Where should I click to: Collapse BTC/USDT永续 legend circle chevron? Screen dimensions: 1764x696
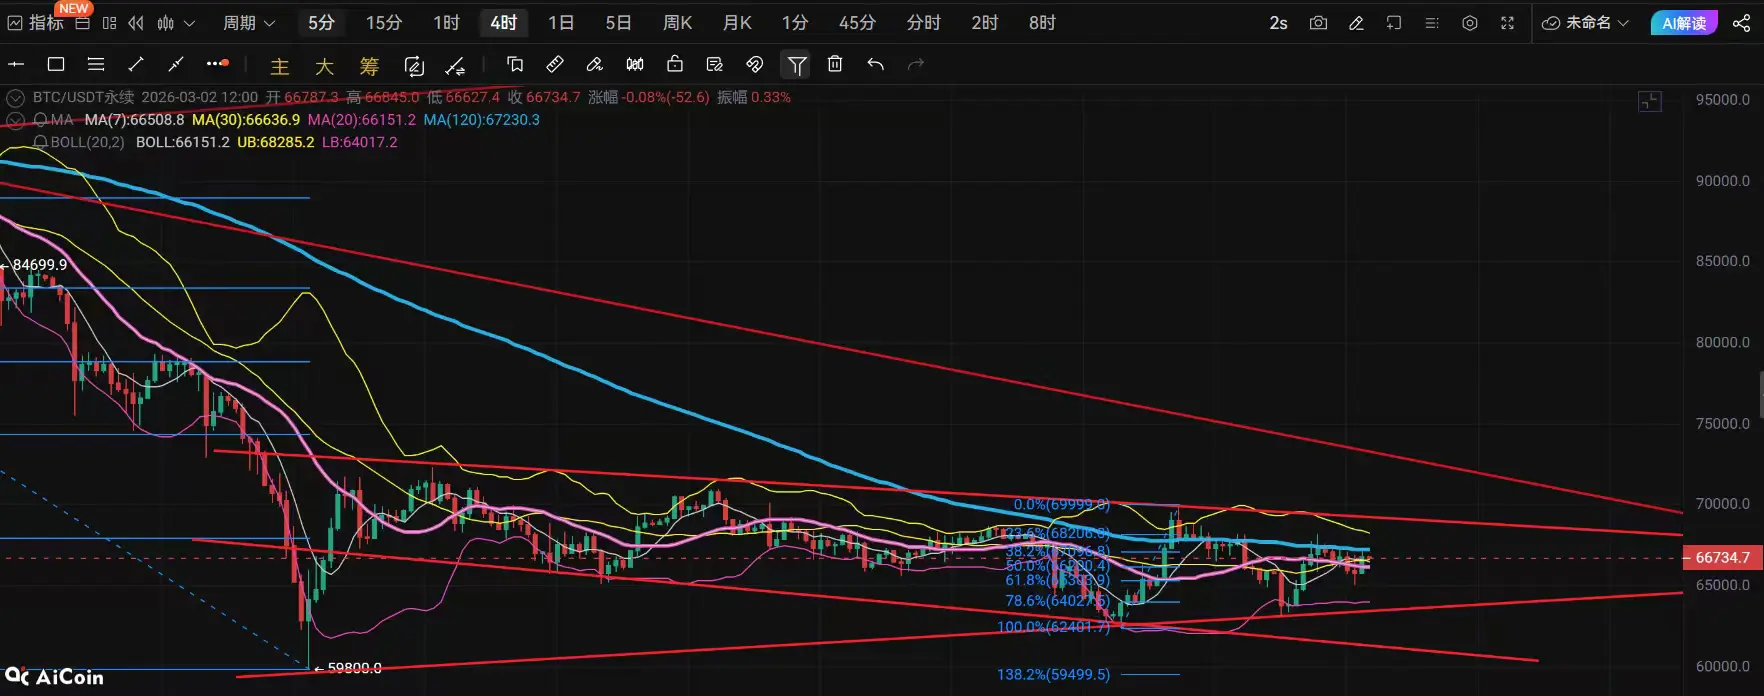pyautogui.click(x=16, y=97)
